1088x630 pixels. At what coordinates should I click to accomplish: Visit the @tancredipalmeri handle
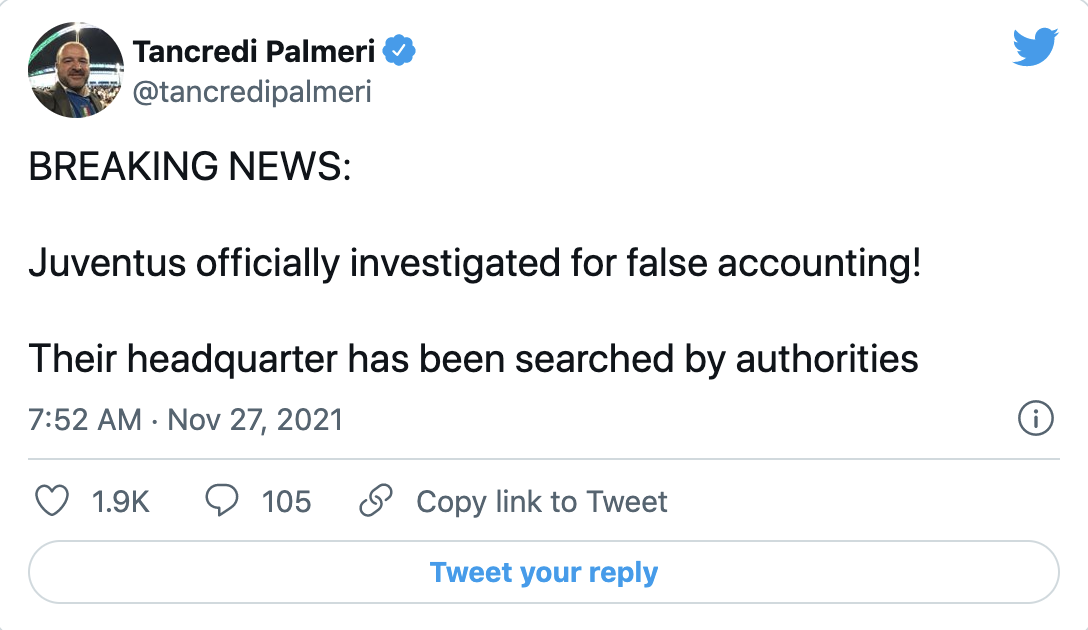[x=252, y=92]
